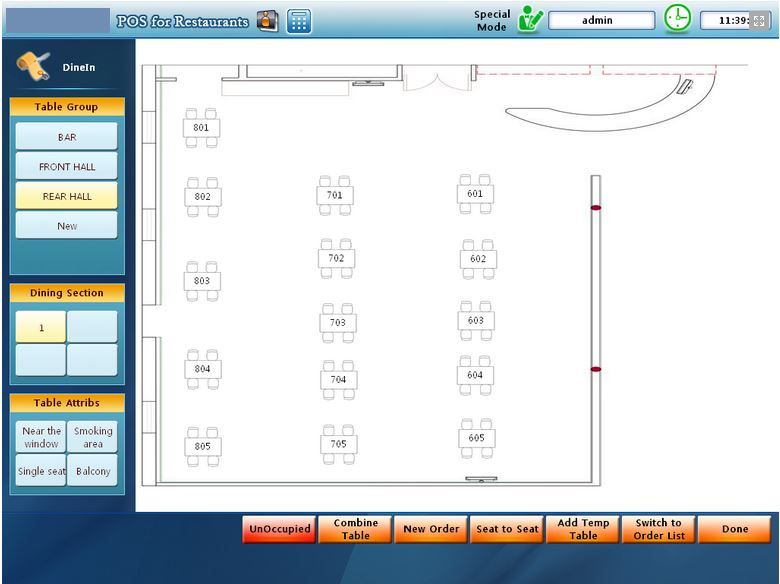Click the Combine Table button
Screen dimensions: 780x584
point(355,529)
